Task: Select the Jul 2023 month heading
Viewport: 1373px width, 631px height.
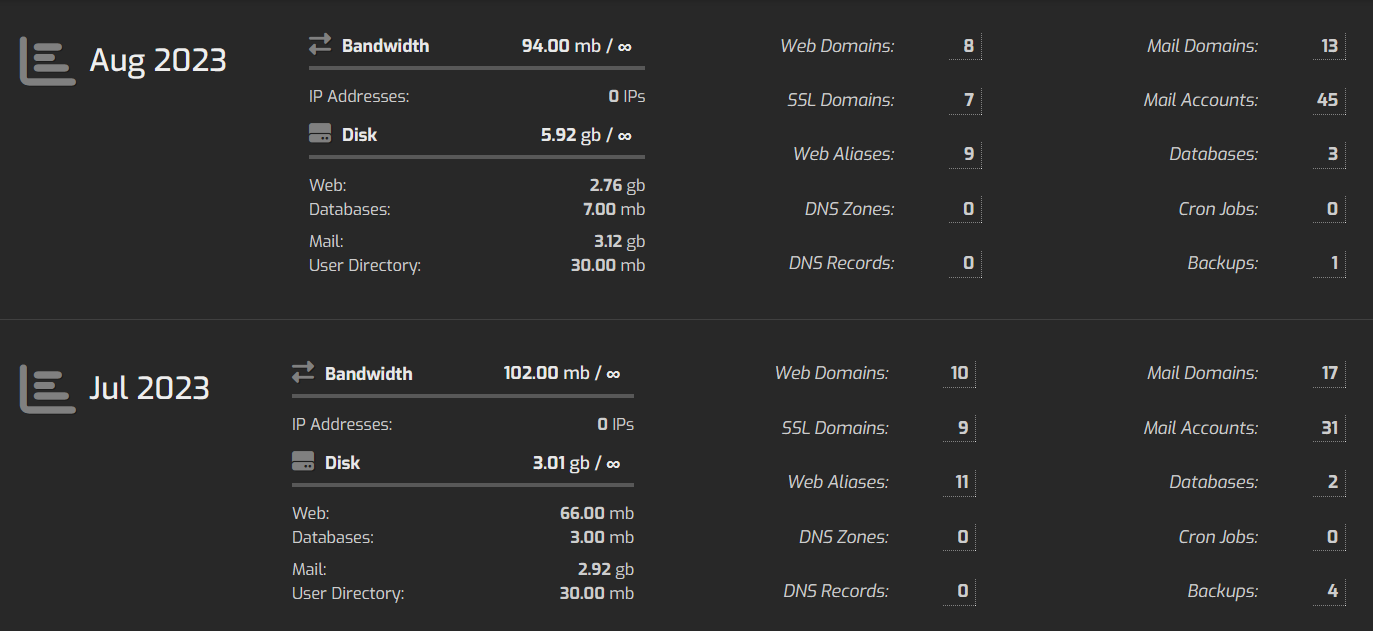Action: [x=149, y=388]
